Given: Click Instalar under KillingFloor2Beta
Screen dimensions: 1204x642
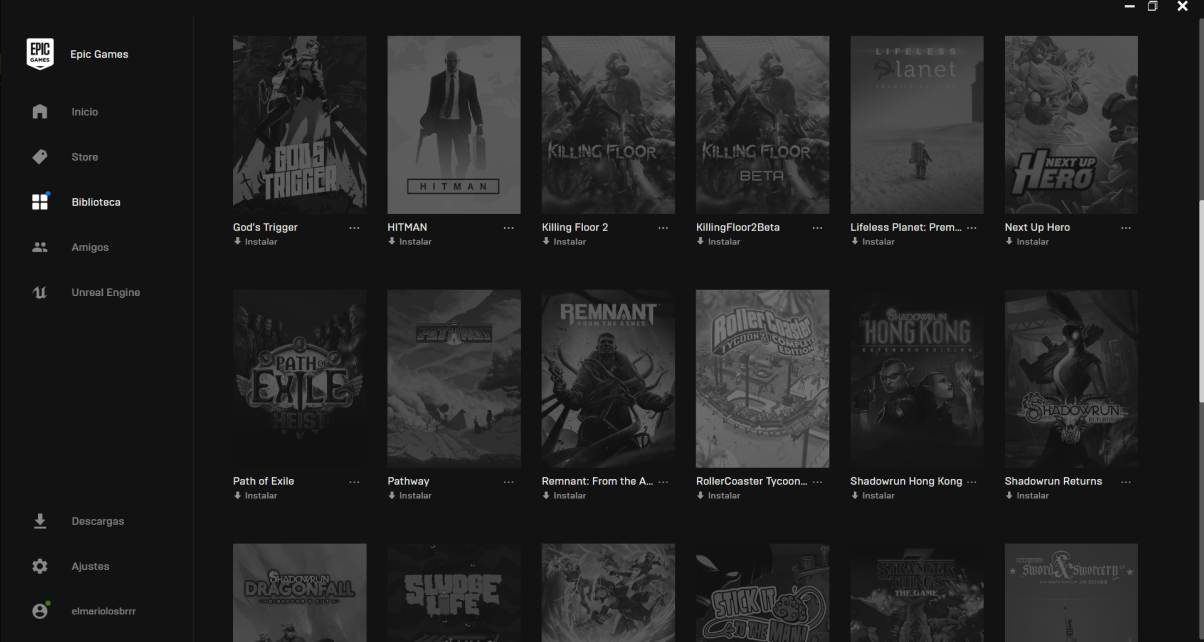Looking at the screenshot, I should [x=718, y=242].
